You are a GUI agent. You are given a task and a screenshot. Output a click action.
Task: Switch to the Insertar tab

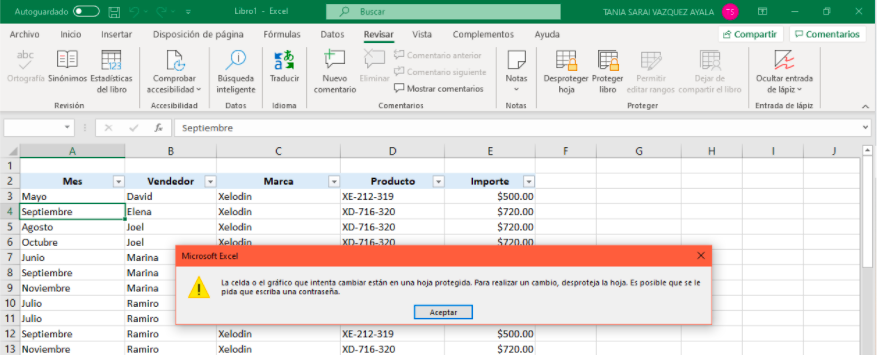point(116,34)
